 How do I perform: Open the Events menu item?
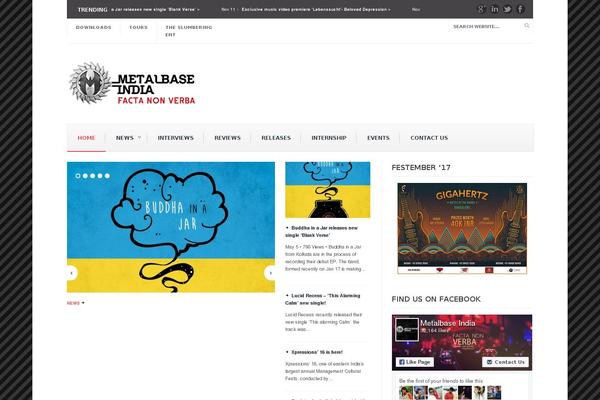(x=378, y=138)
